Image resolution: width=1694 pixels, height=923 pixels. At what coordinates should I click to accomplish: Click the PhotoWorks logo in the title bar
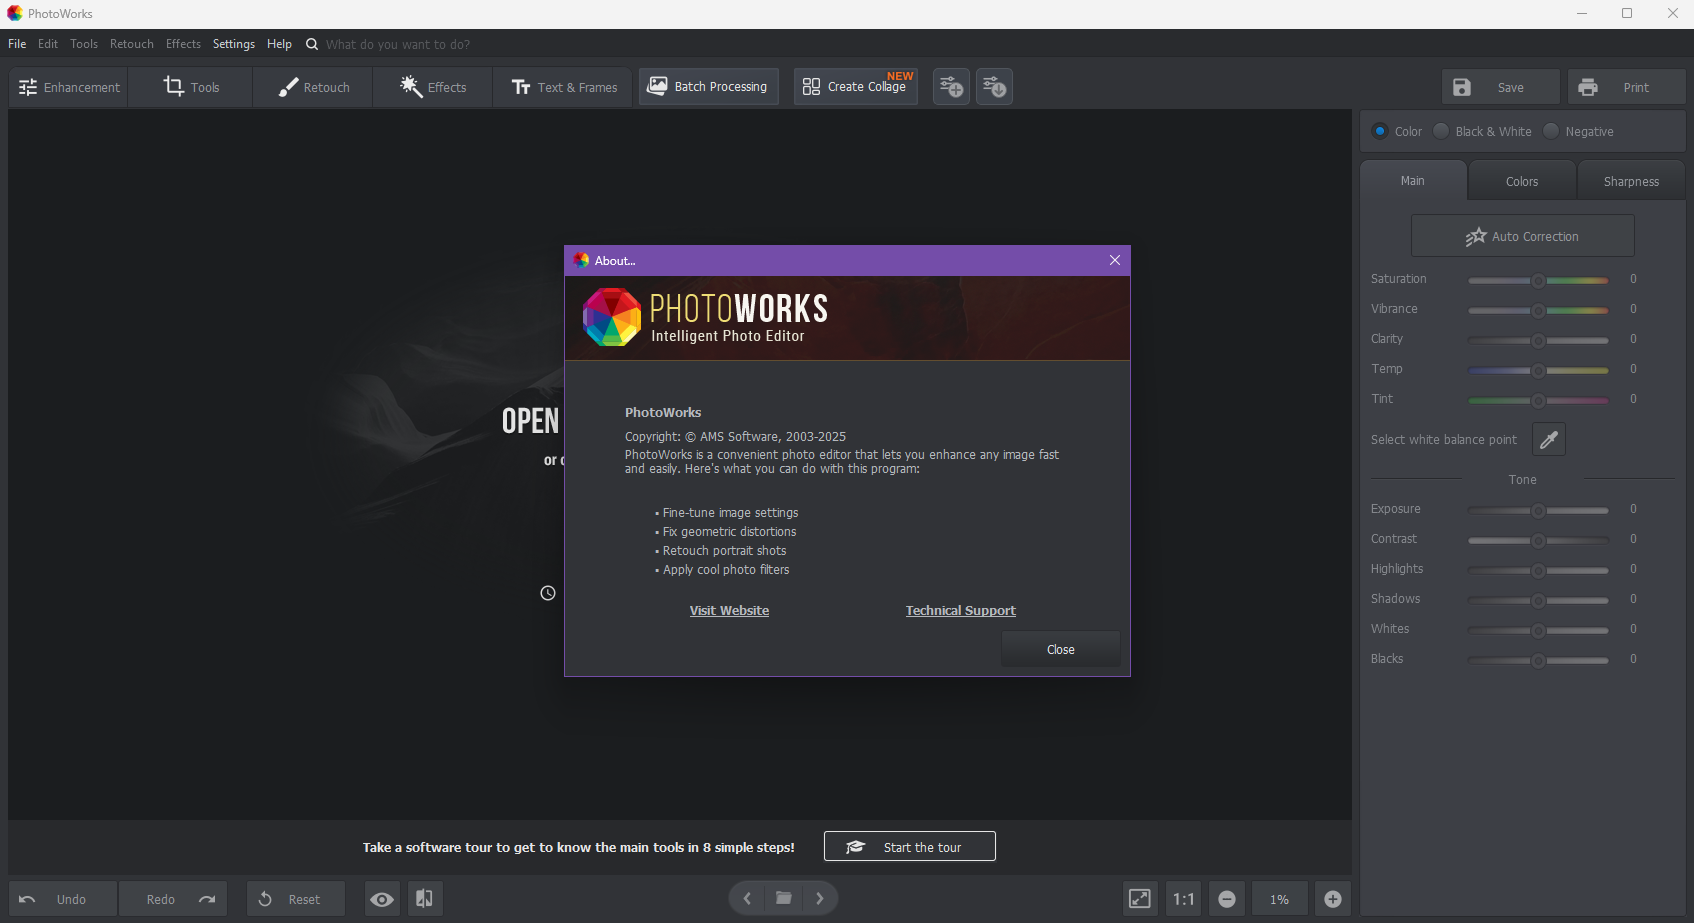(15, 13)
